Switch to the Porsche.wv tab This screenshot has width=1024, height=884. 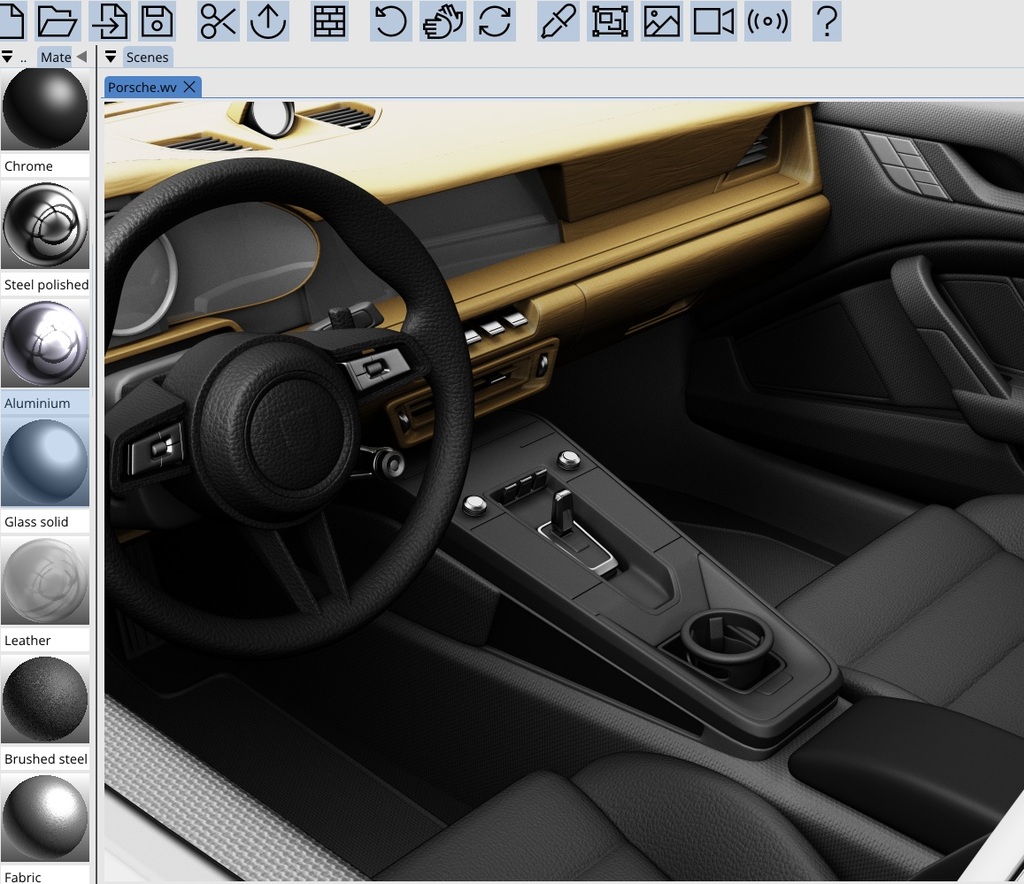pos(142,87)
